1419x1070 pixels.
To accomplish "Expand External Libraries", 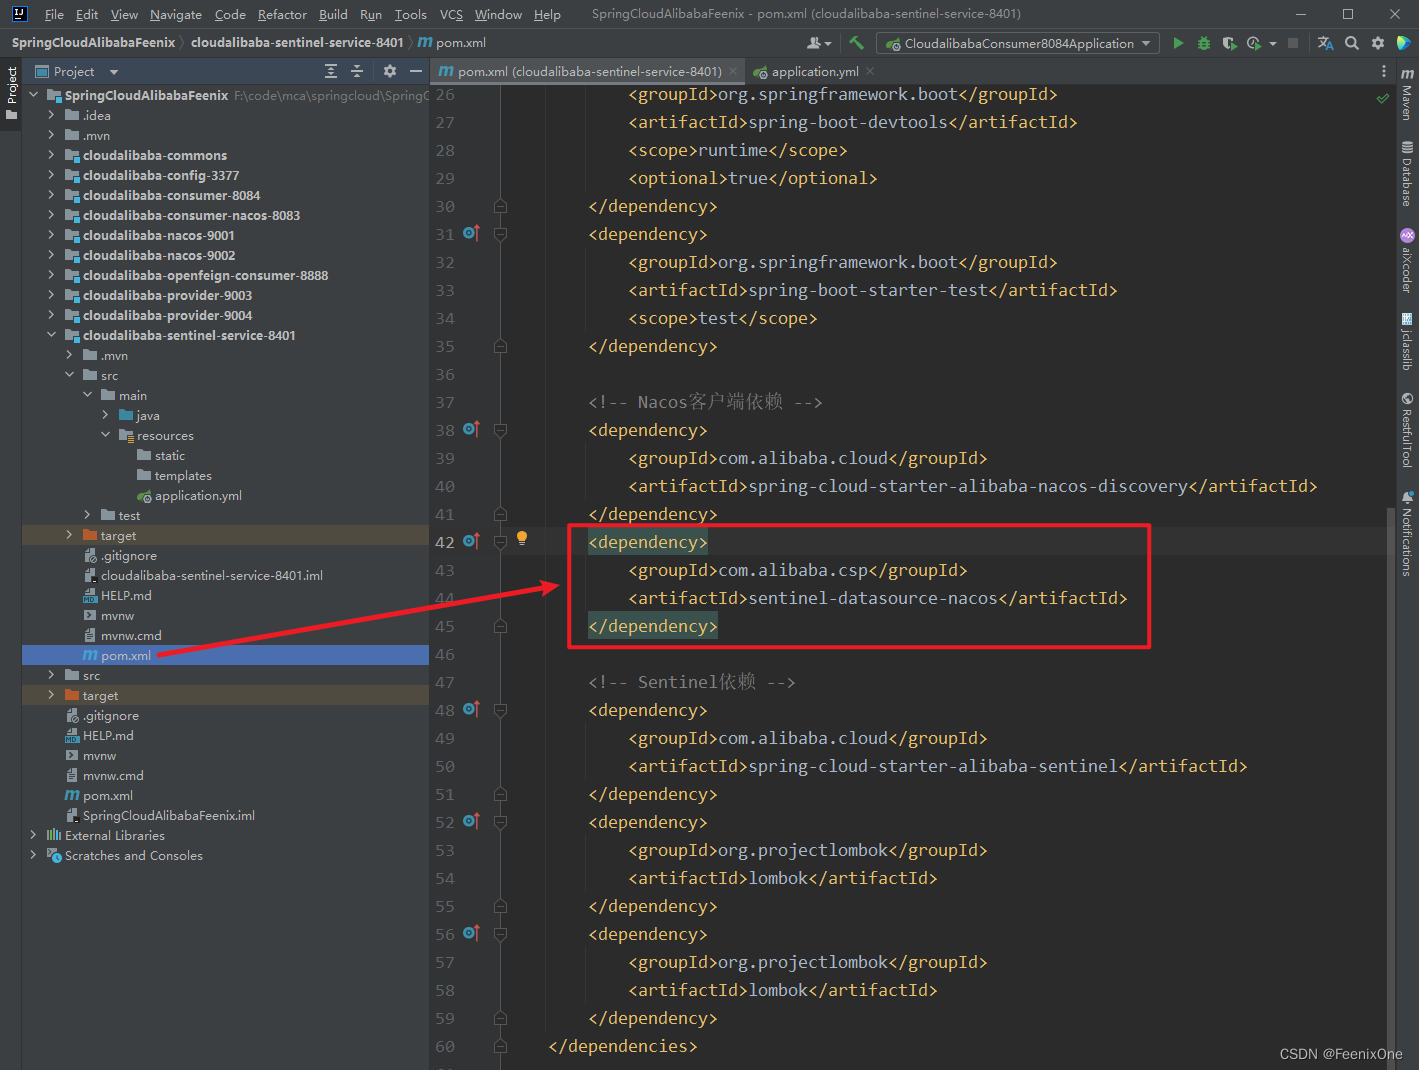I will (x=33, y=835).
